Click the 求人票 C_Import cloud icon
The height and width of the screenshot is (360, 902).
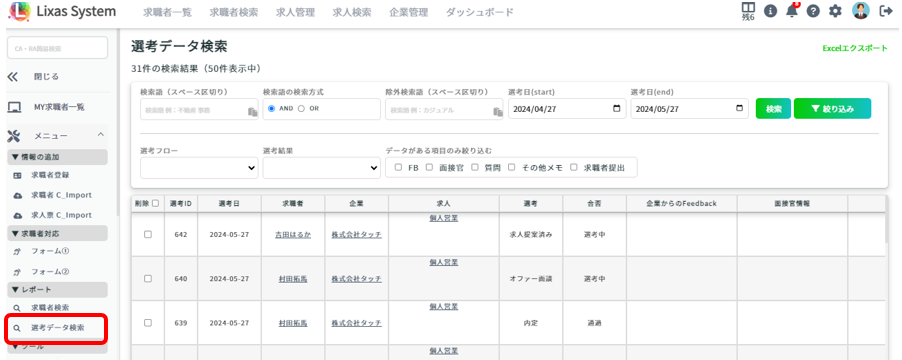click(17, 215)
